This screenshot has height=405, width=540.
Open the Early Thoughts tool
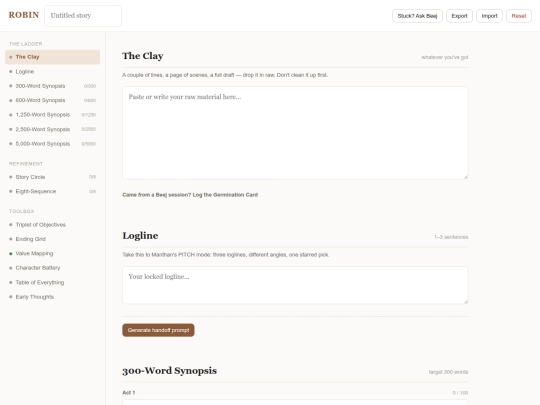[52, 297]
